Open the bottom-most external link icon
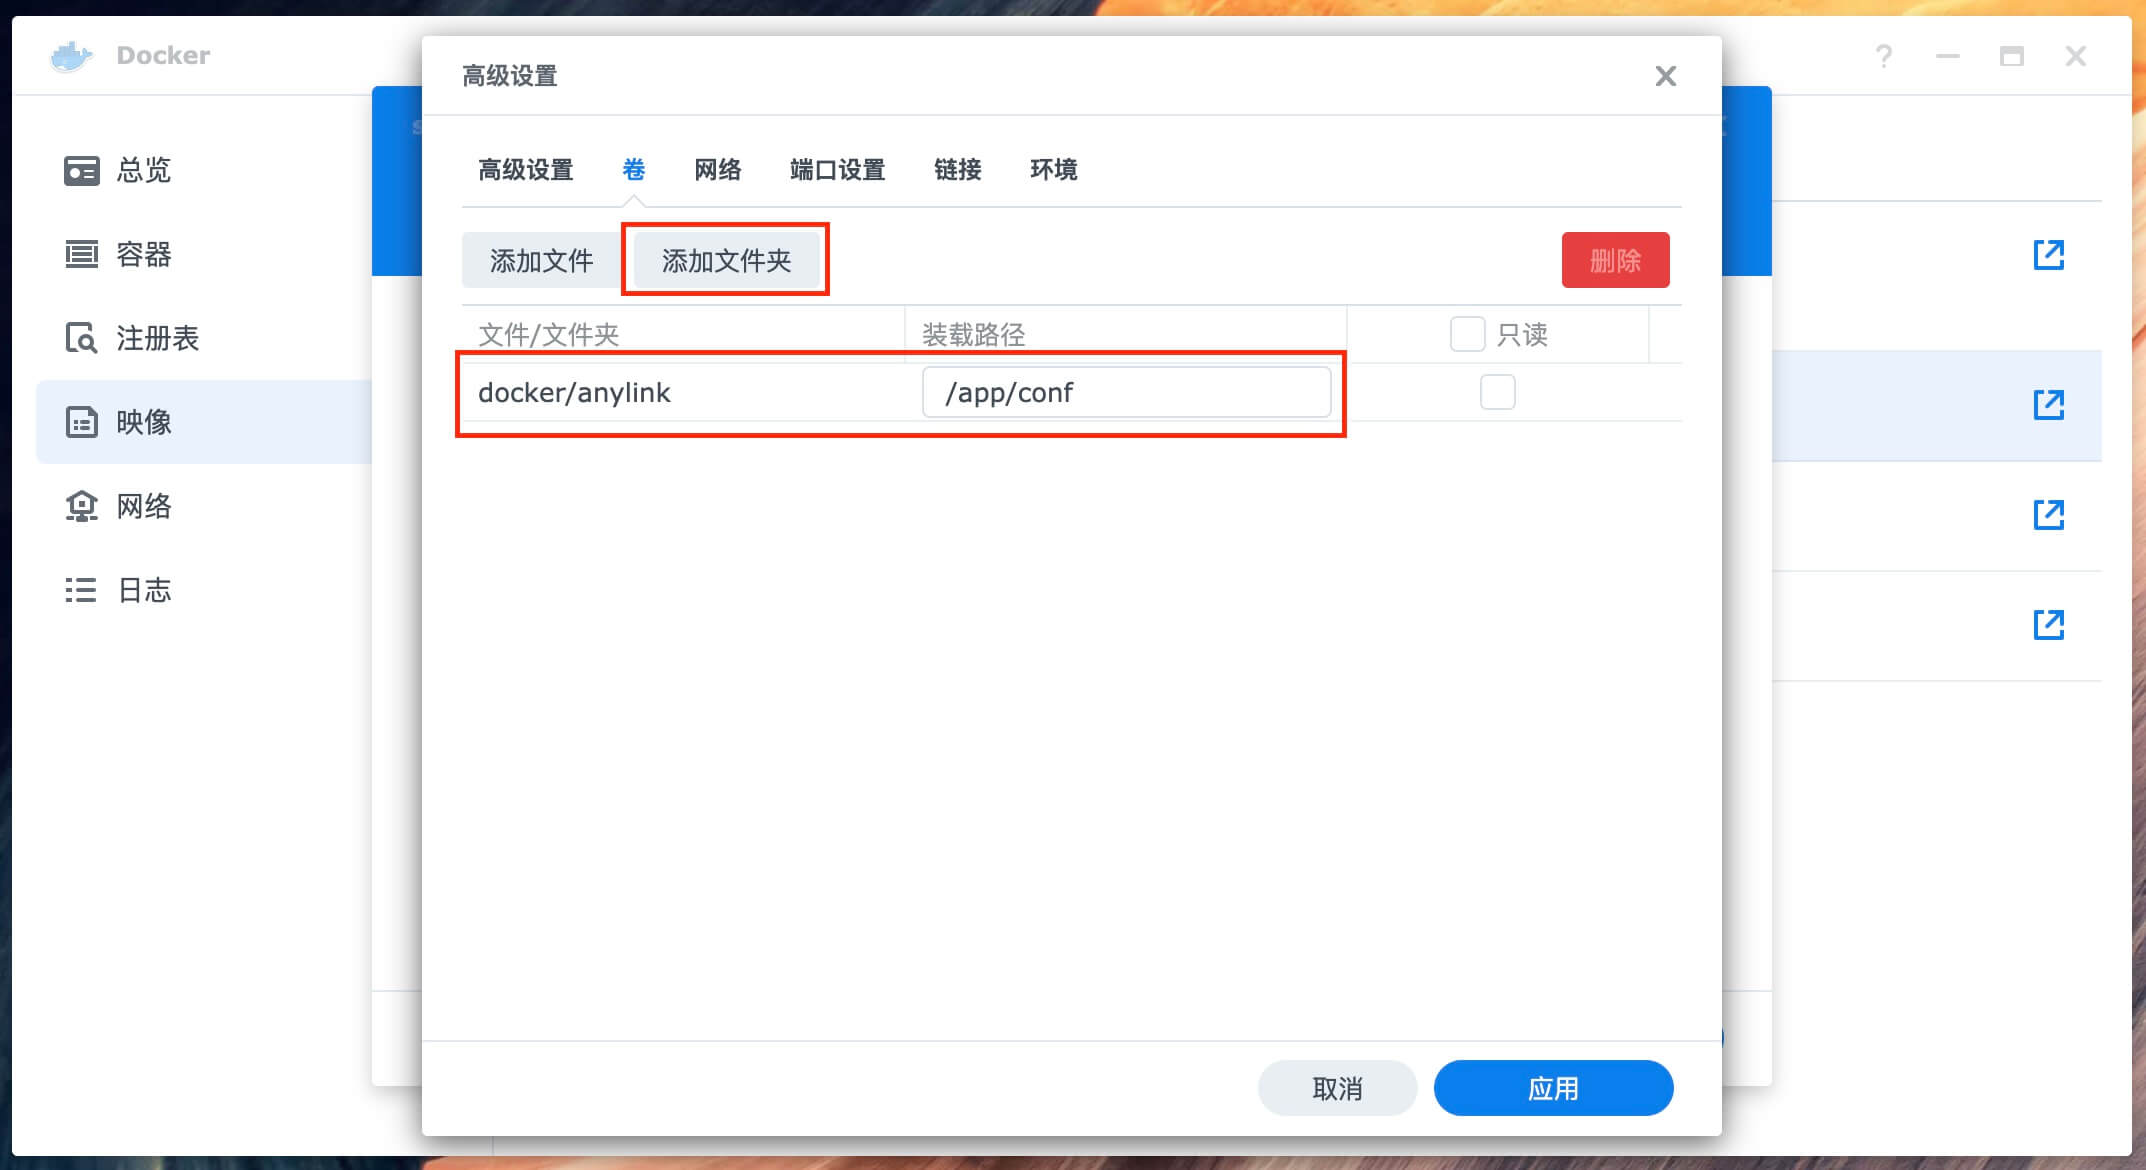2146x1170 pixels. click(x=2048, y=625)
